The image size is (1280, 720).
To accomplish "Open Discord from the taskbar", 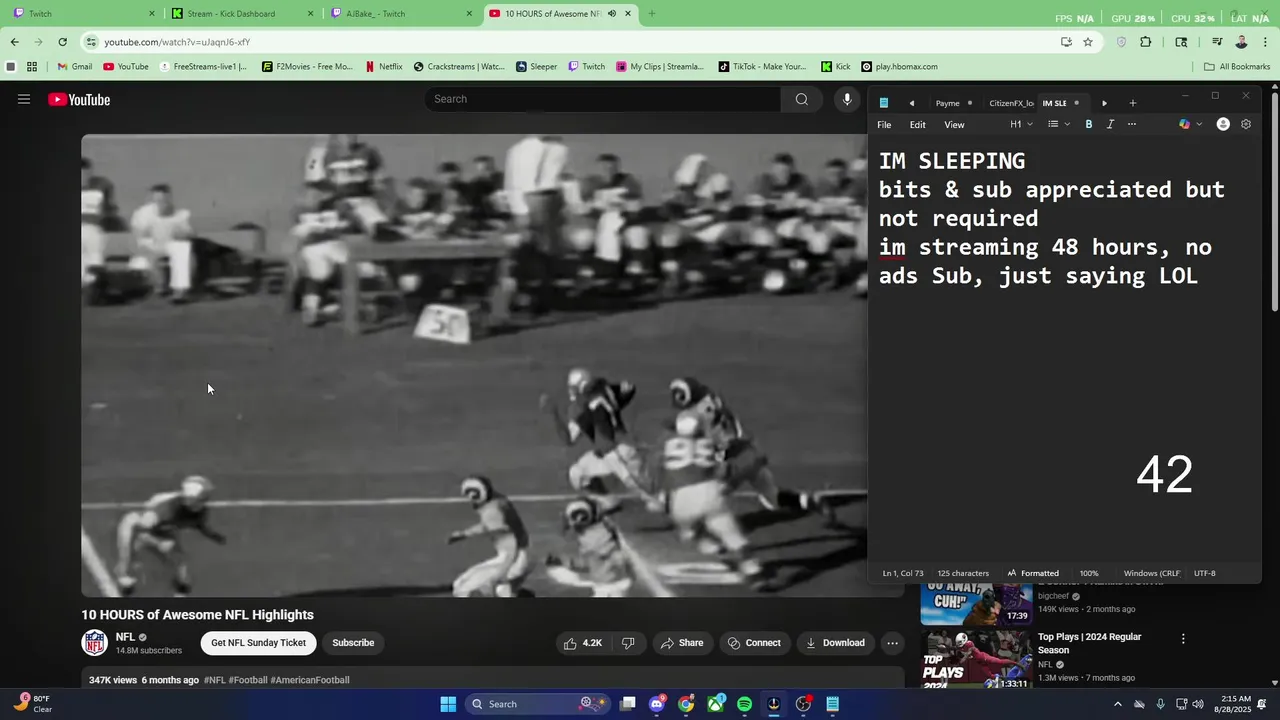I will tap(657, 704).
